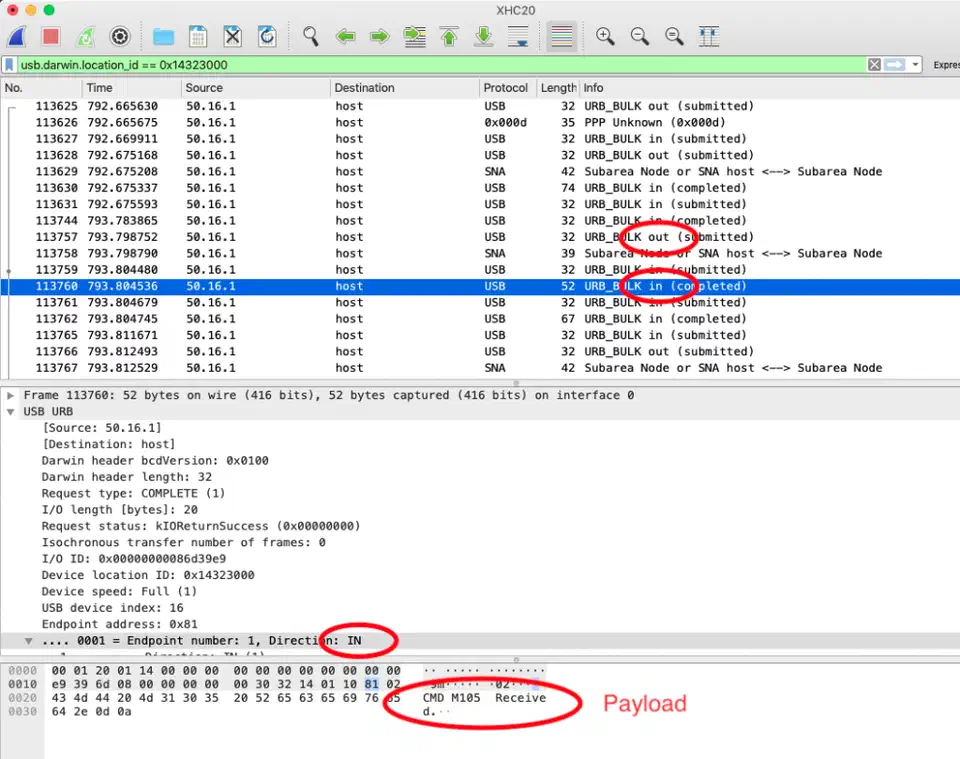960x759 pixels.
Task: Open a saved capture file
Action: (x=163, y=37)
